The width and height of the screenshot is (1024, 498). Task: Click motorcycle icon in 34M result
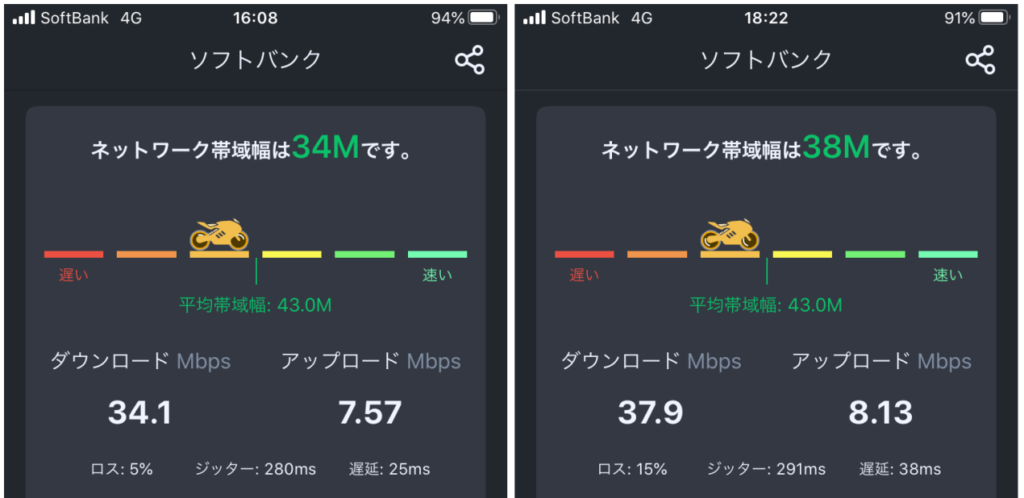pyautogui.click(x=219, y=234)
